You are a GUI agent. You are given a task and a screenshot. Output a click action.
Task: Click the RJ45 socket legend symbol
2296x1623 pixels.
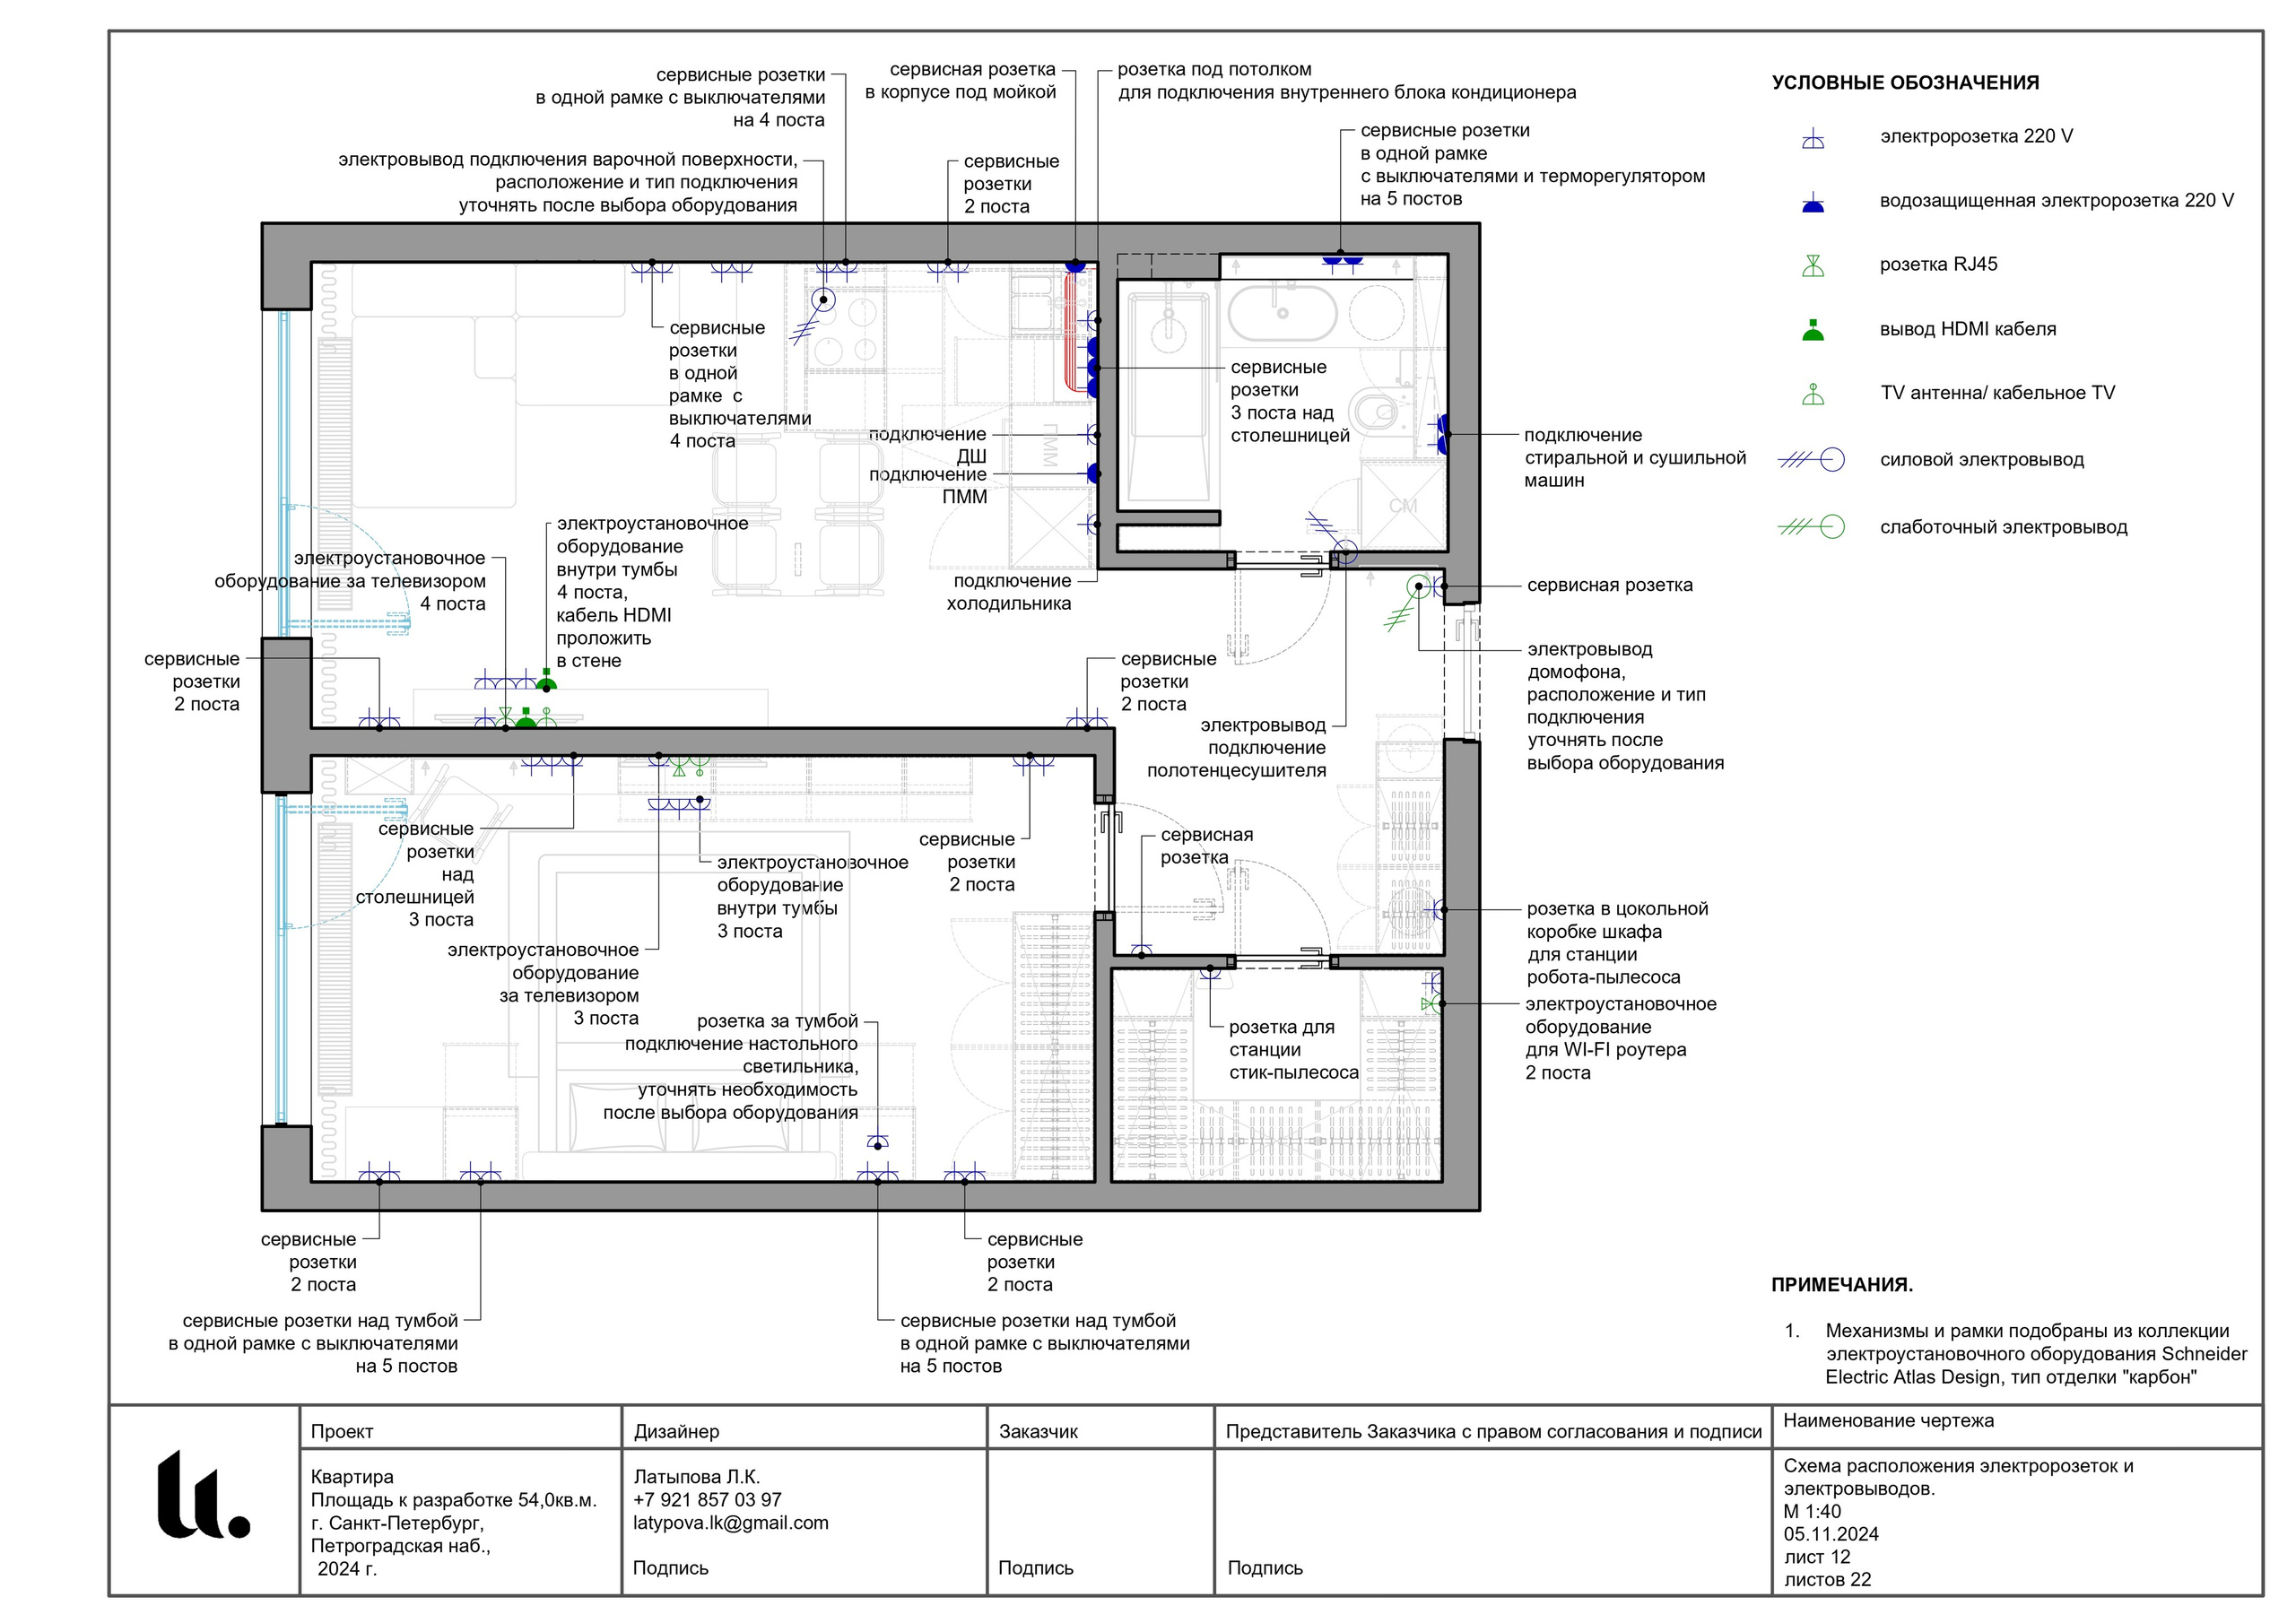tap(1813, 266)
